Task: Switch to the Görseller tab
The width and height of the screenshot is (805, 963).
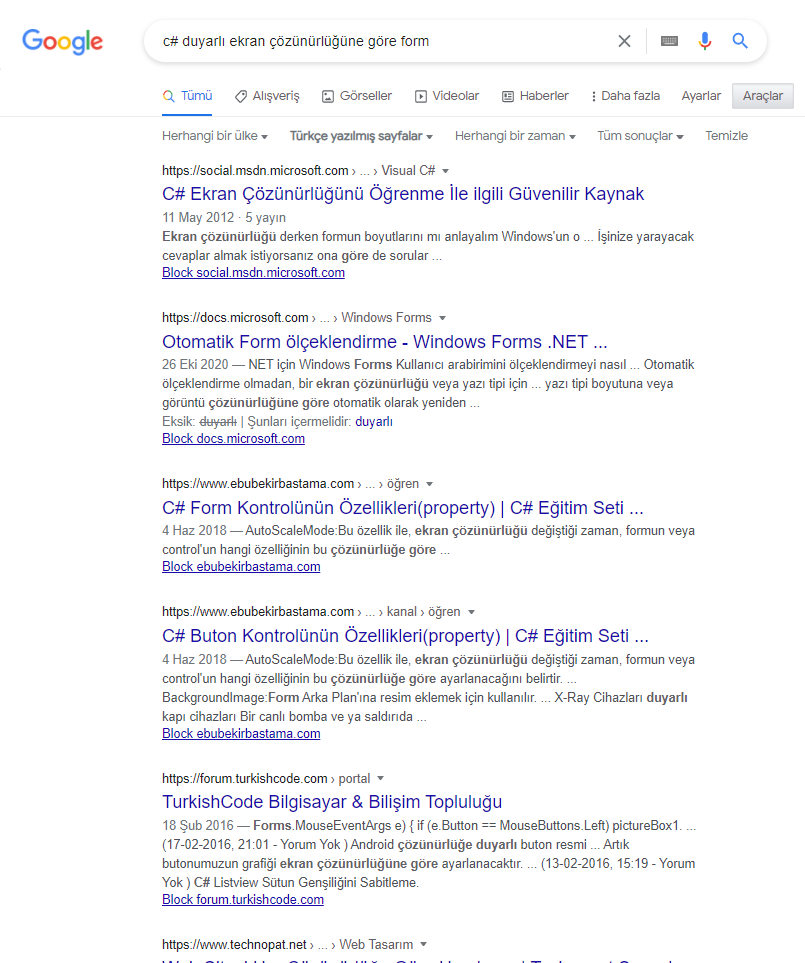Action: point(357,96)
